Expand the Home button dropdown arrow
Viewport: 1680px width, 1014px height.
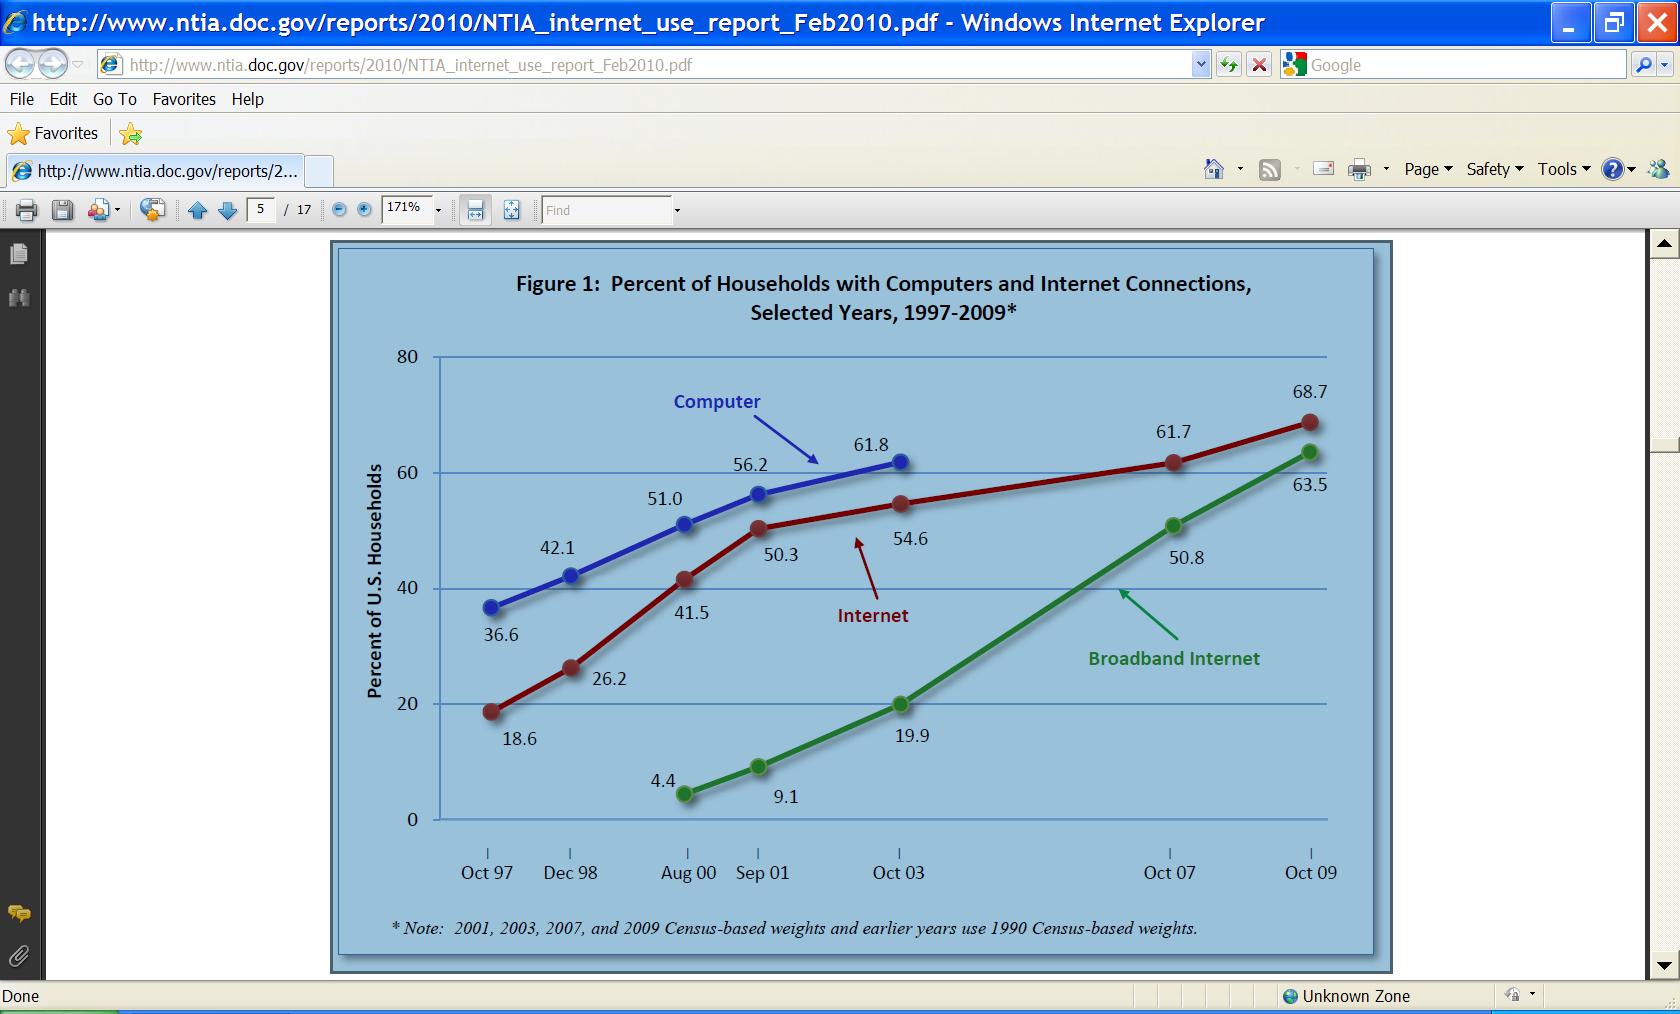coord(1240,169)
